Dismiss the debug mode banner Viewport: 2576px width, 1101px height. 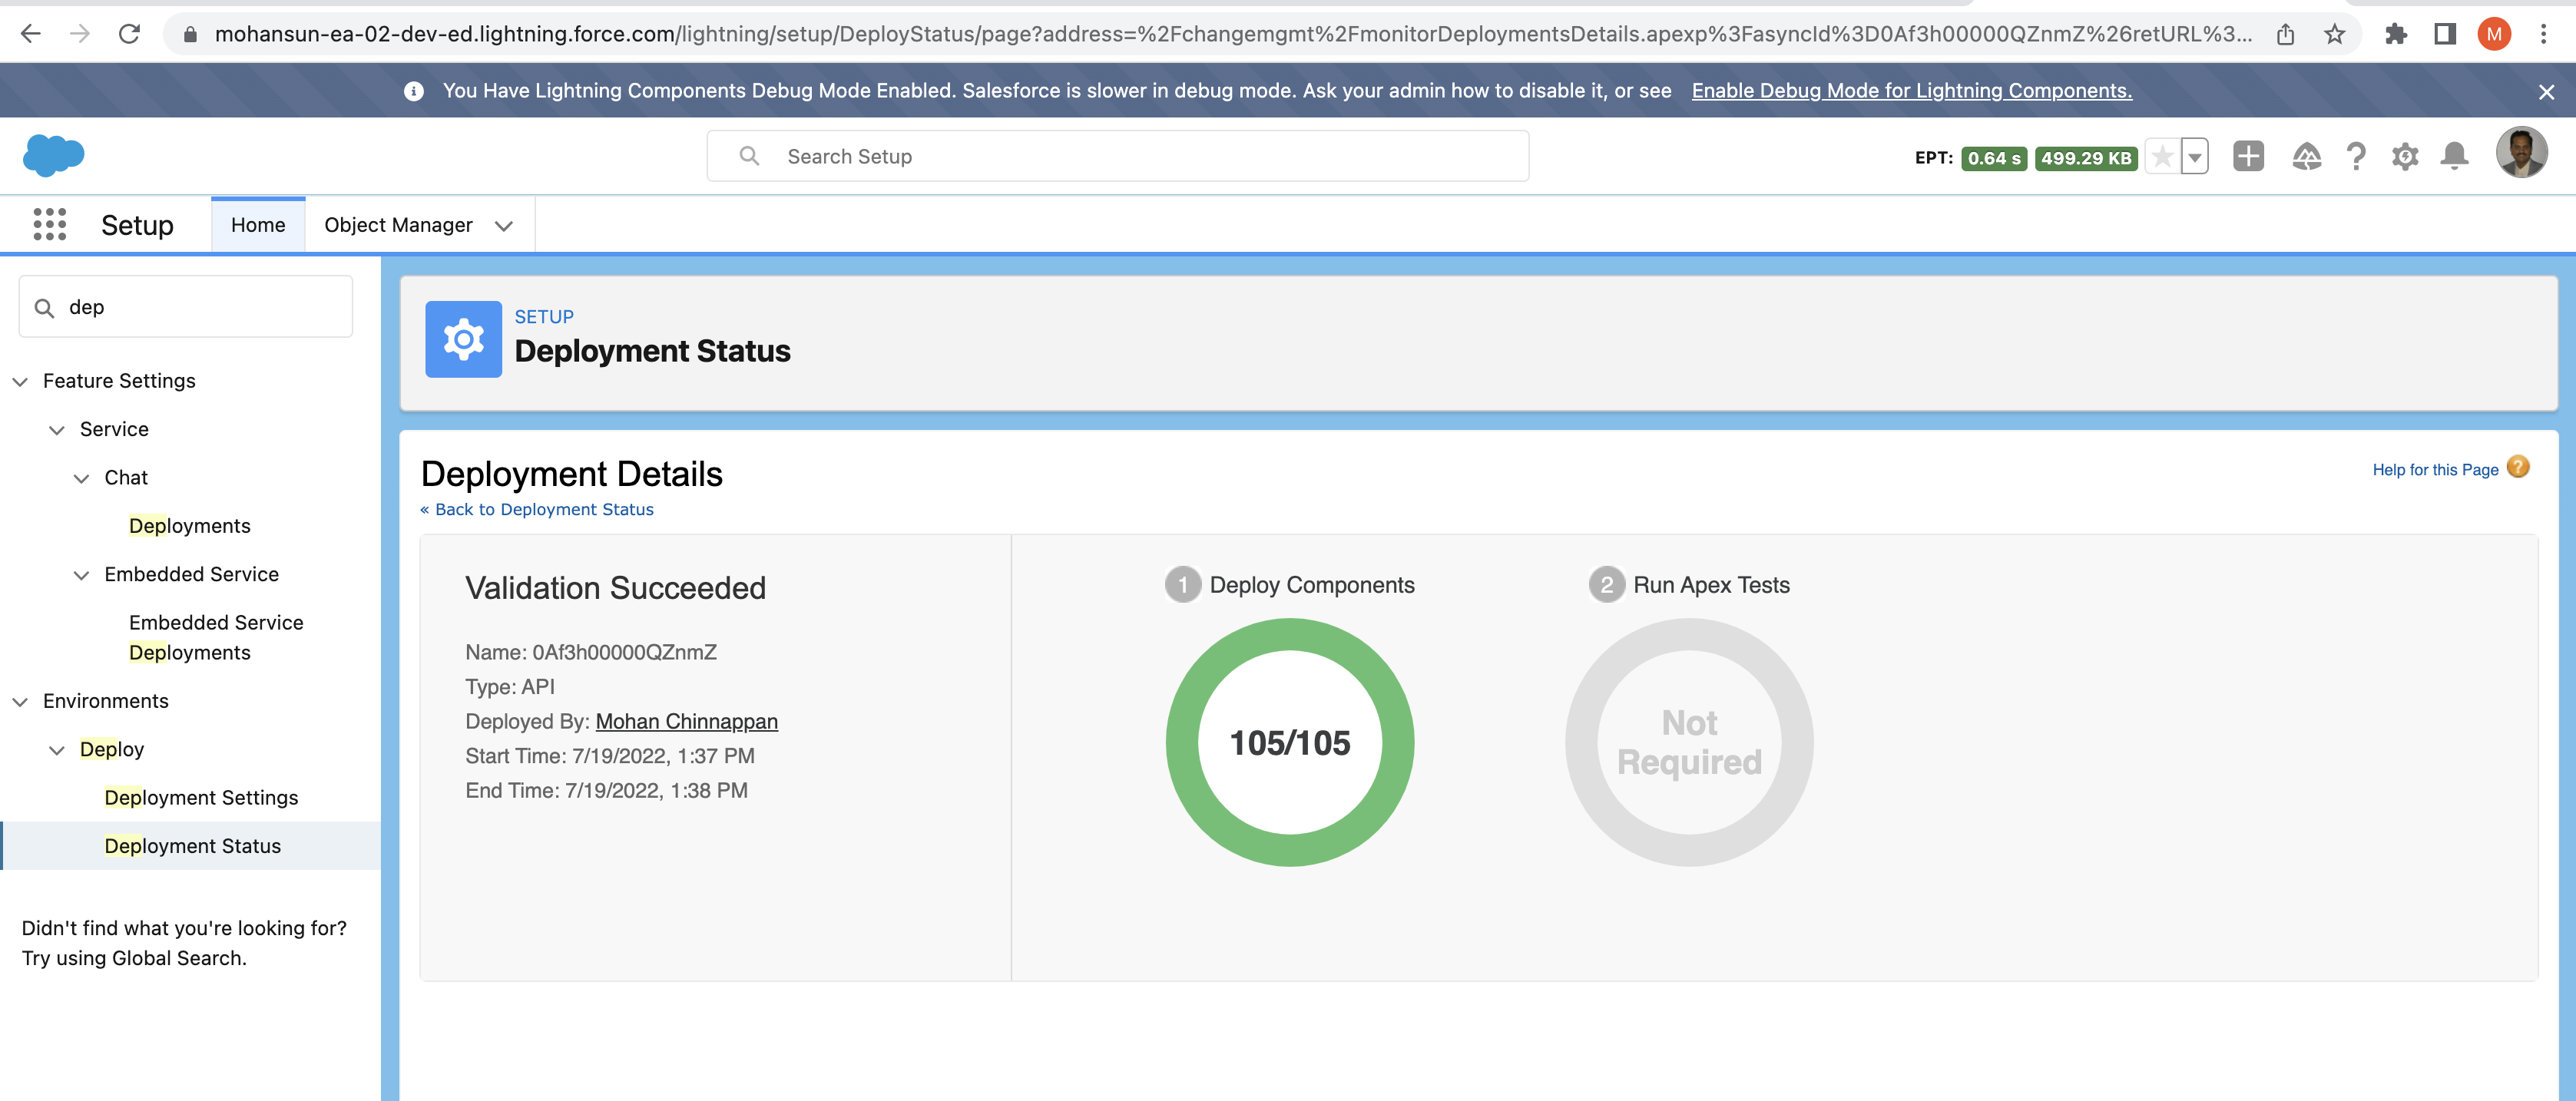click(2546, 91)
